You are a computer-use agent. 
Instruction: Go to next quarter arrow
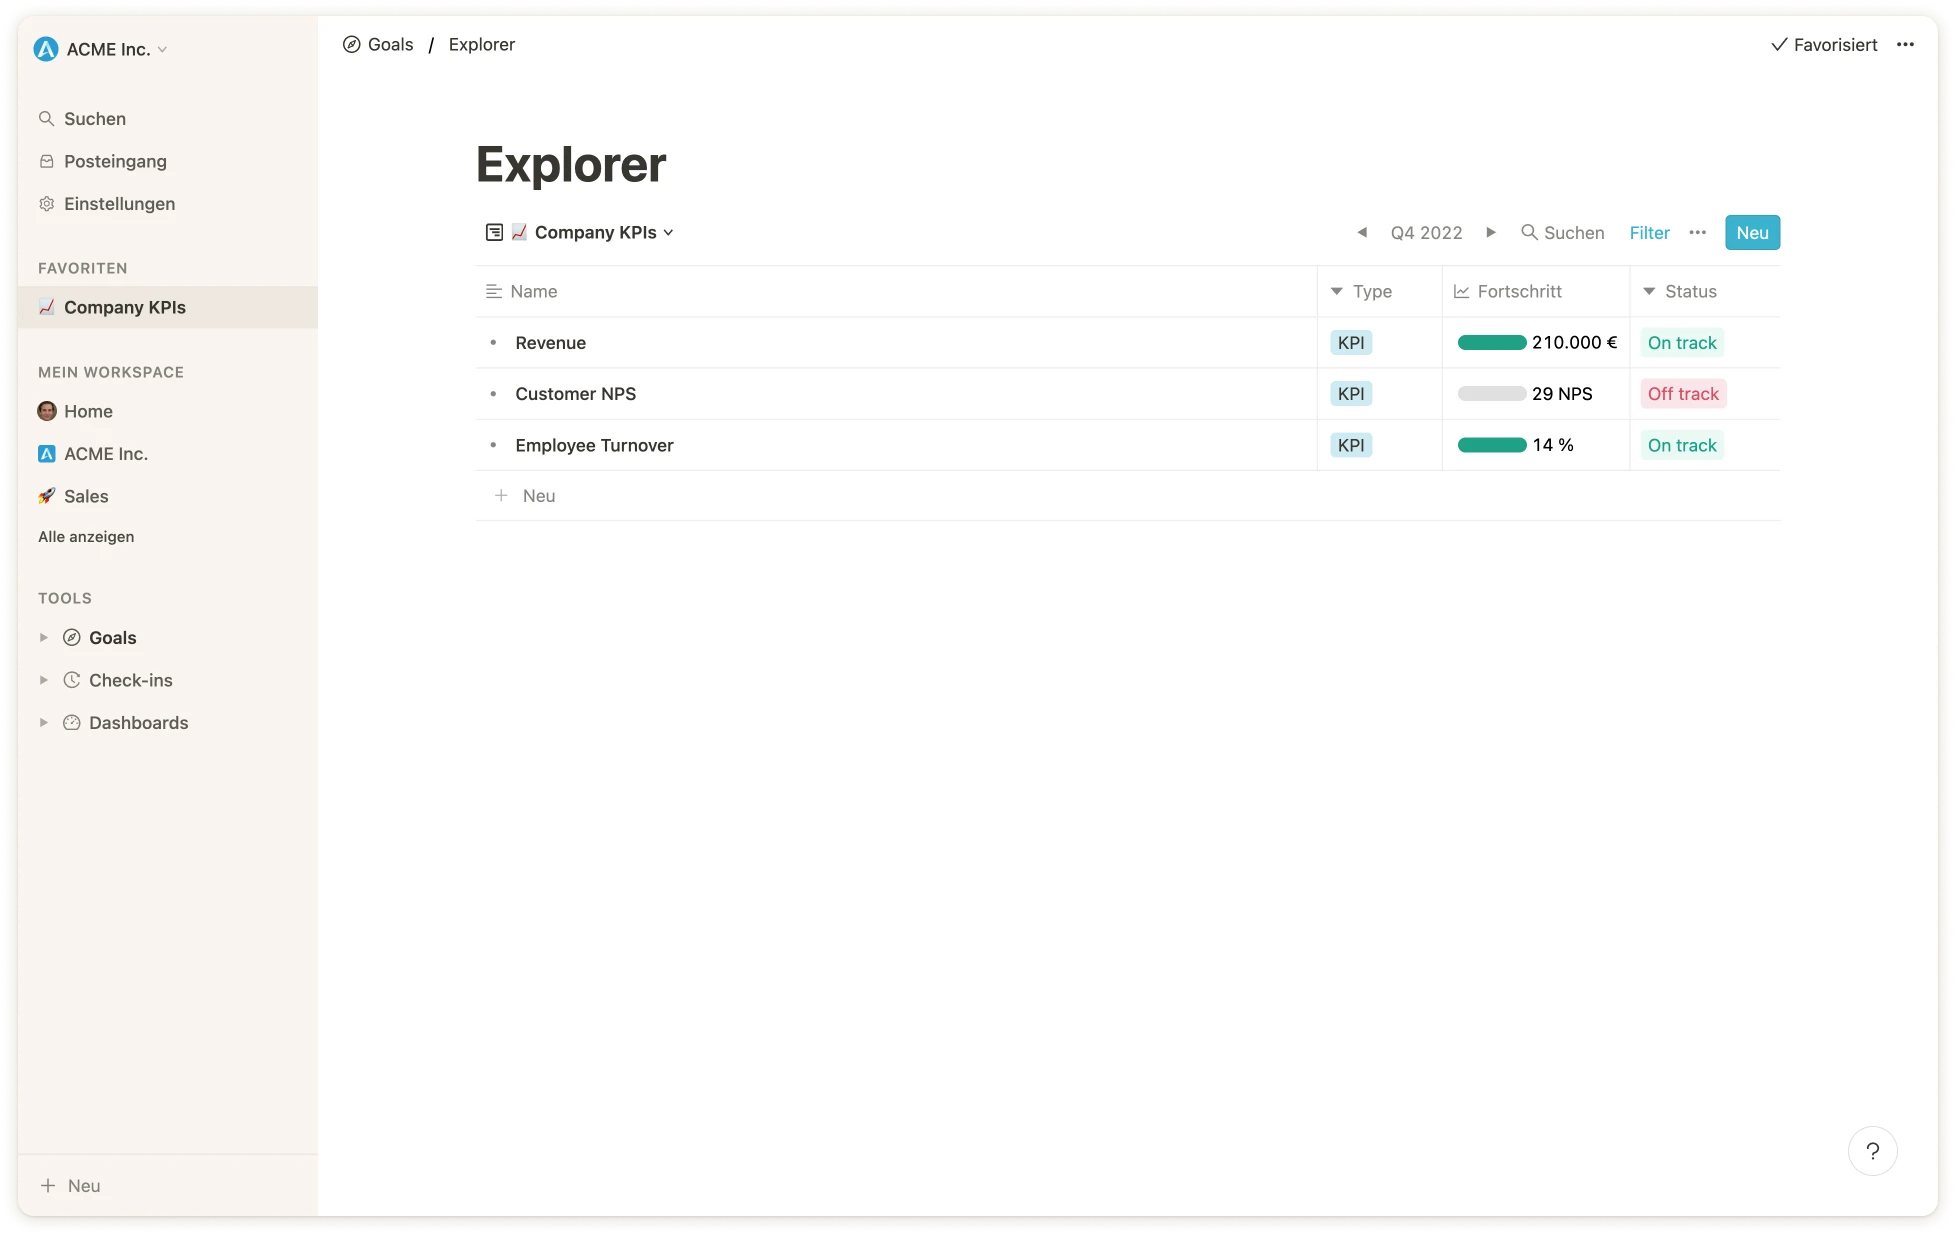[x=1490, y=232]
